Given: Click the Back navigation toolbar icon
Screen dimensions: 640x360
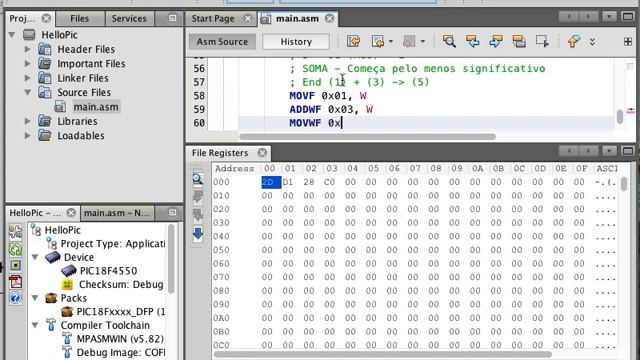Looking at the screenshot, I should [x=378, y=41].
